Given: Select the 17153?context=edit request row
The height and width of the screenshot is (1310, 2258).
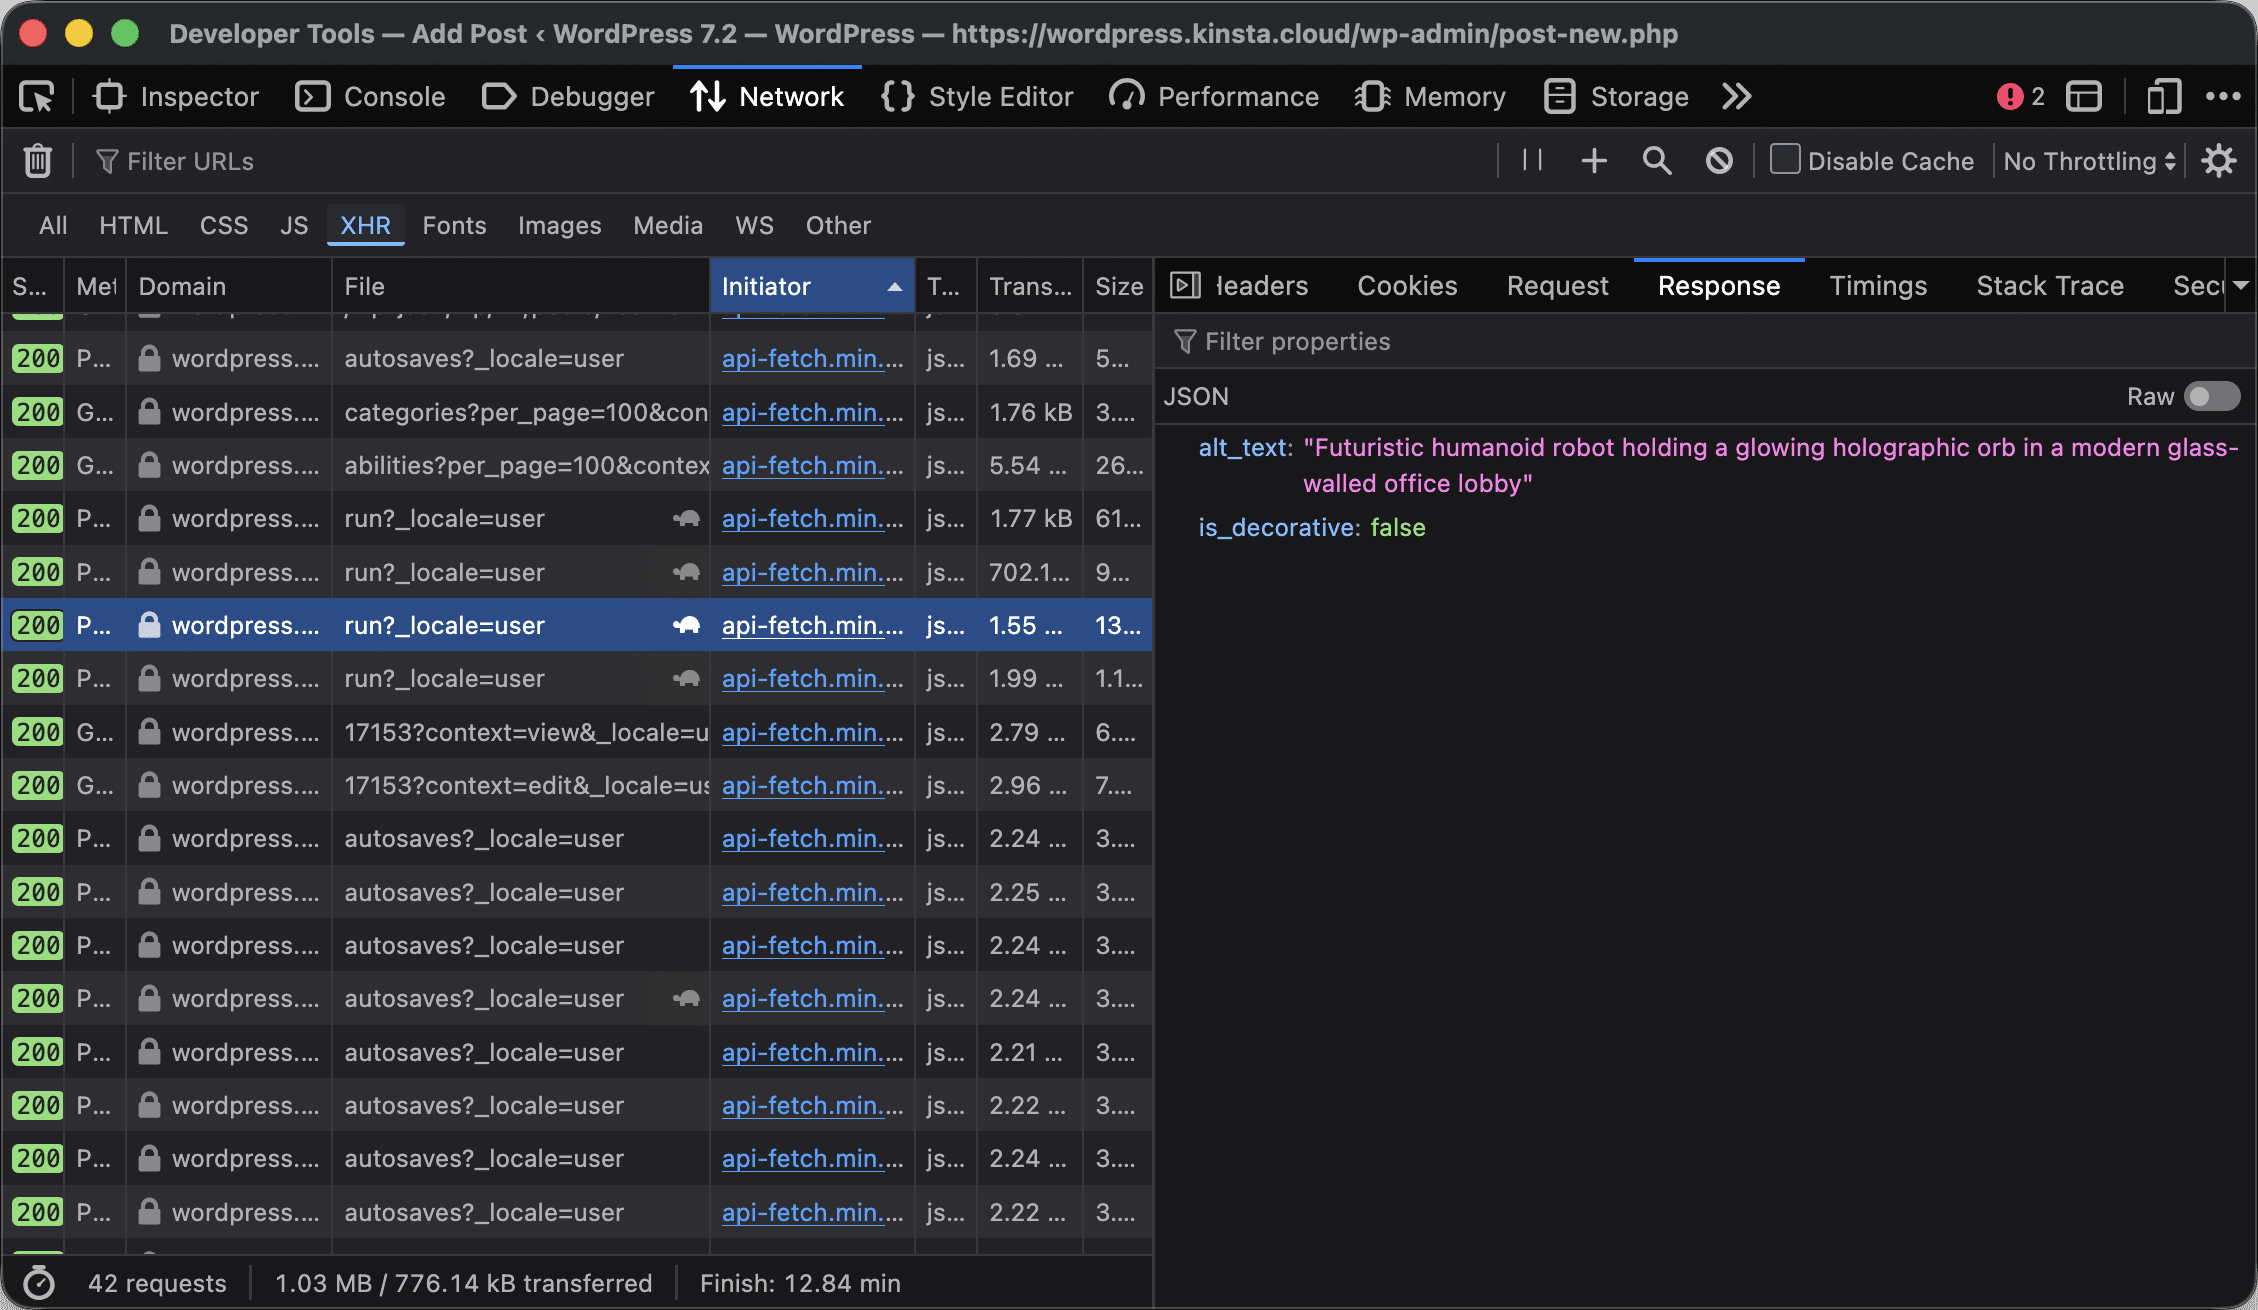Looking at the screenshot, I should [577, 786].
